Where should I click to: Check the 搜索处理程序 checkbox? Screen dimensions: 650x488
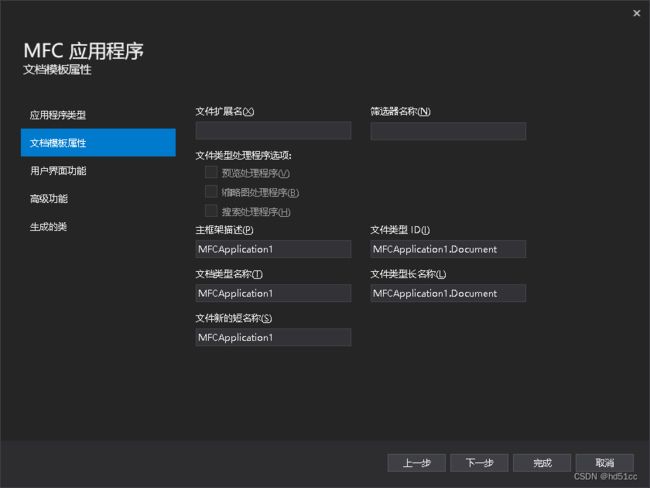[x=211, y=211]
